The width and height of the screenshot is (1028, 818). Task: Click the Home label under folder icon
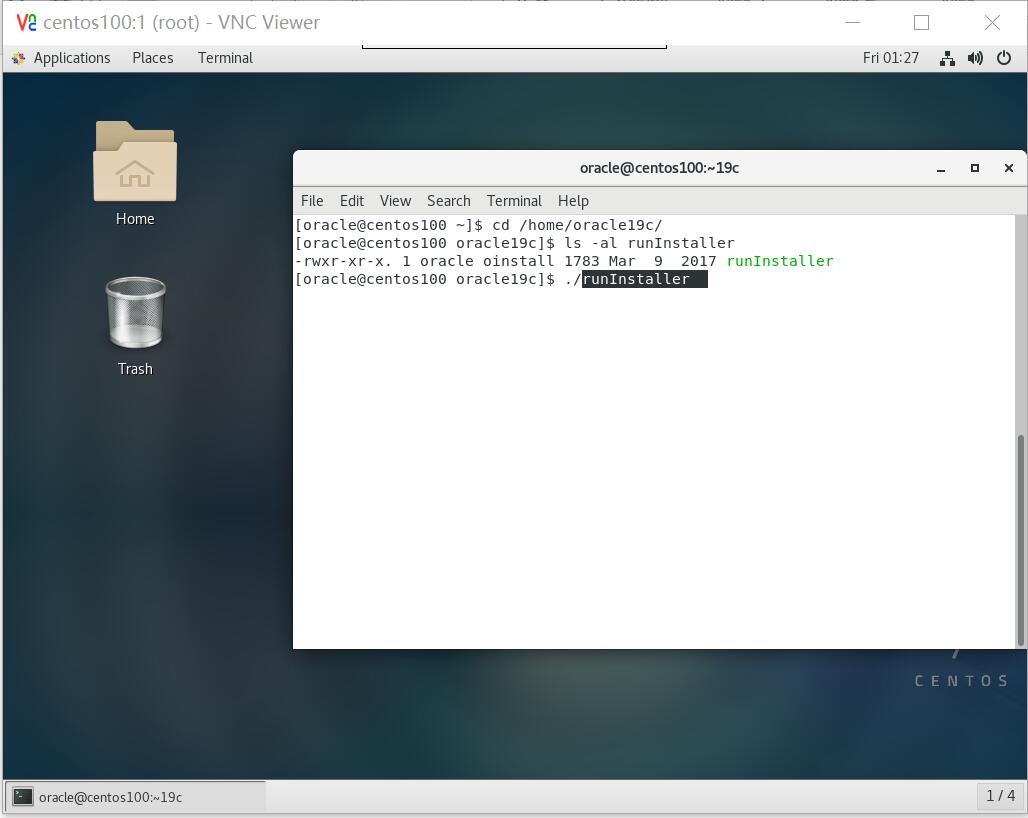tap(135, 219)
